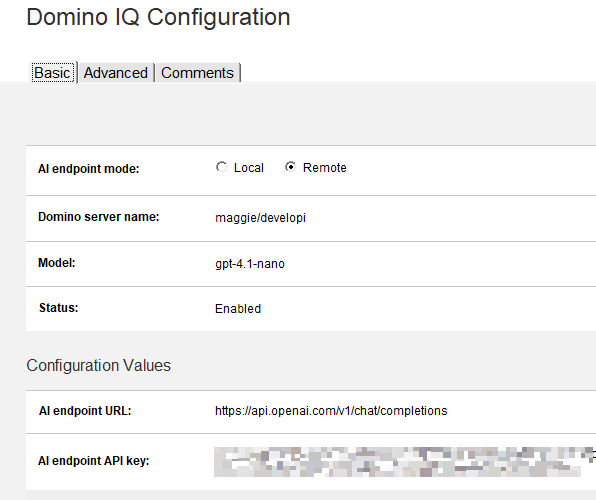The width and height of the screenshot is (596, 500).
Task: Select the Local endpoint mode radio button
Action: point(221,167)
